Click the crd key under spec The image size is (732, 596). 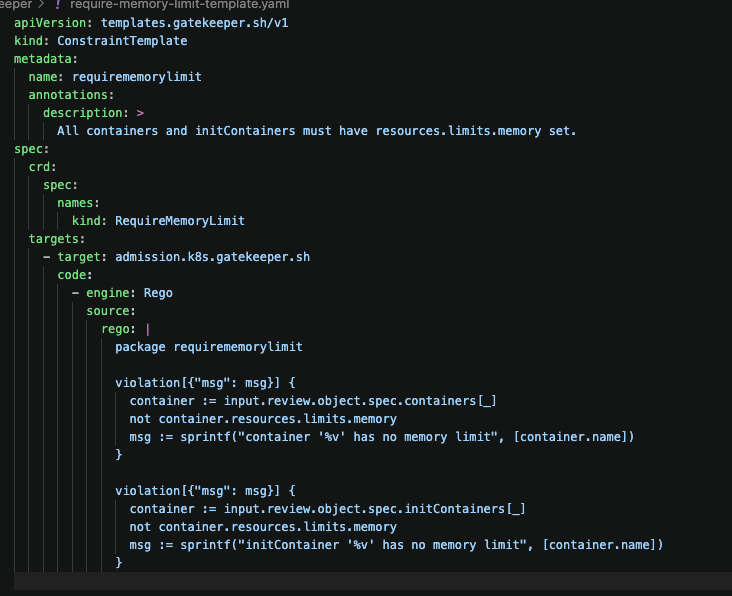coord(42,167)
